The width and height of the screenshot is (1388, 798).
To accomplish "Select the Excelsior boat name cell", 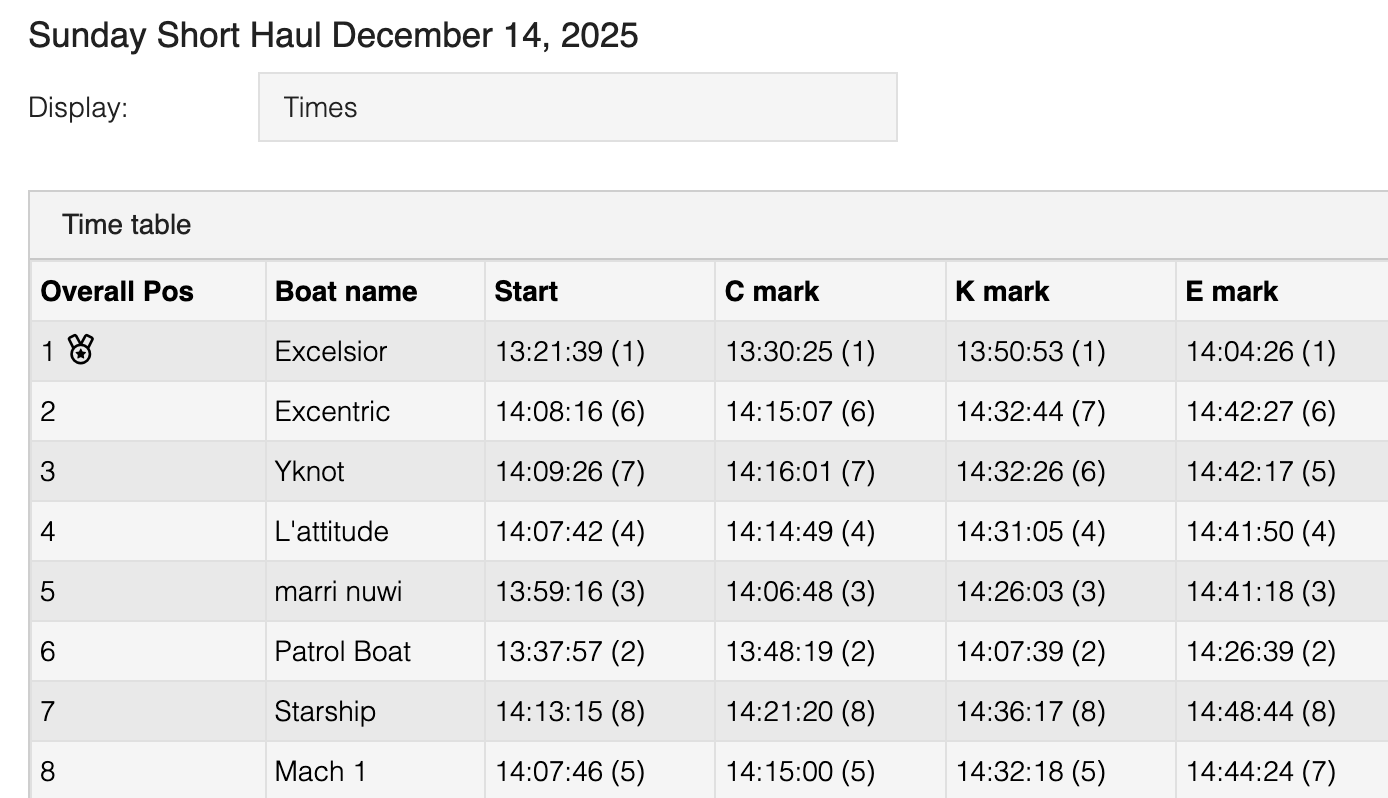I will pos(331,351).
